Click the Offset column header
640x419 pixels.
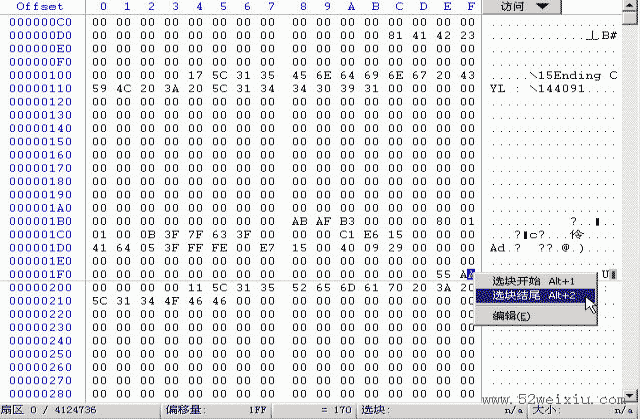40,7
